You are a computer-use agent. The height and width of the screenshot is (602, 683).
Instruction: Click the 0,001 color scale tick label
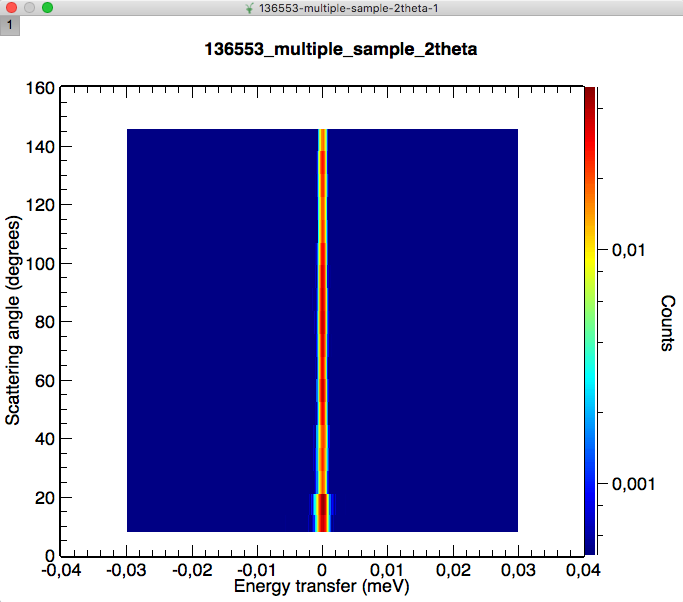(631, 483)
